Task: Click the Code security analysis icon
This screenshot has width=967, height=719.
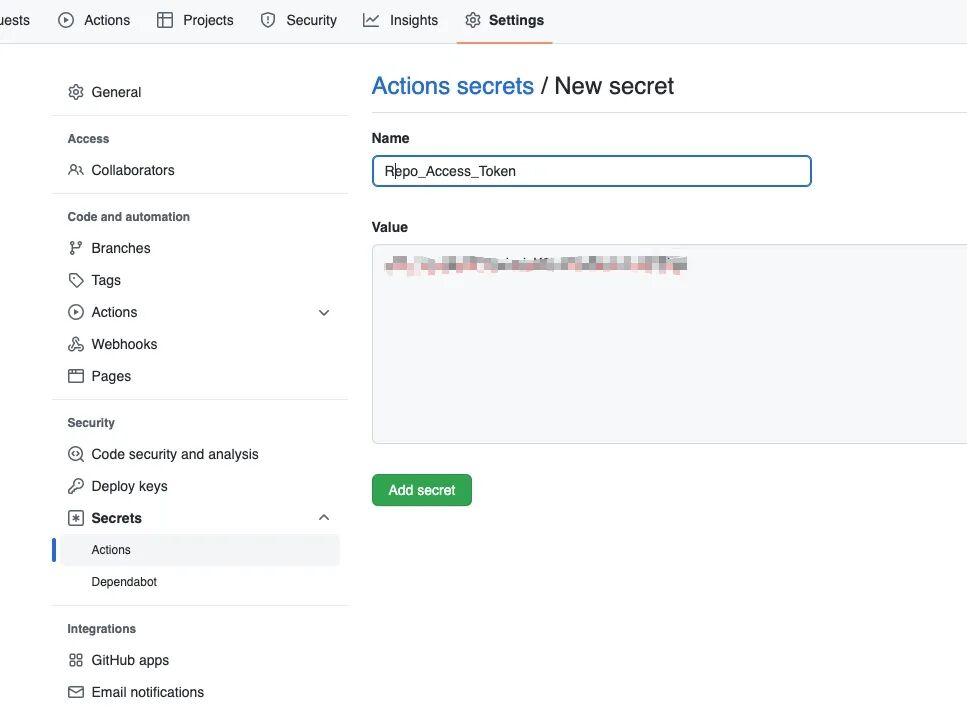Action: tap(76, 454)
